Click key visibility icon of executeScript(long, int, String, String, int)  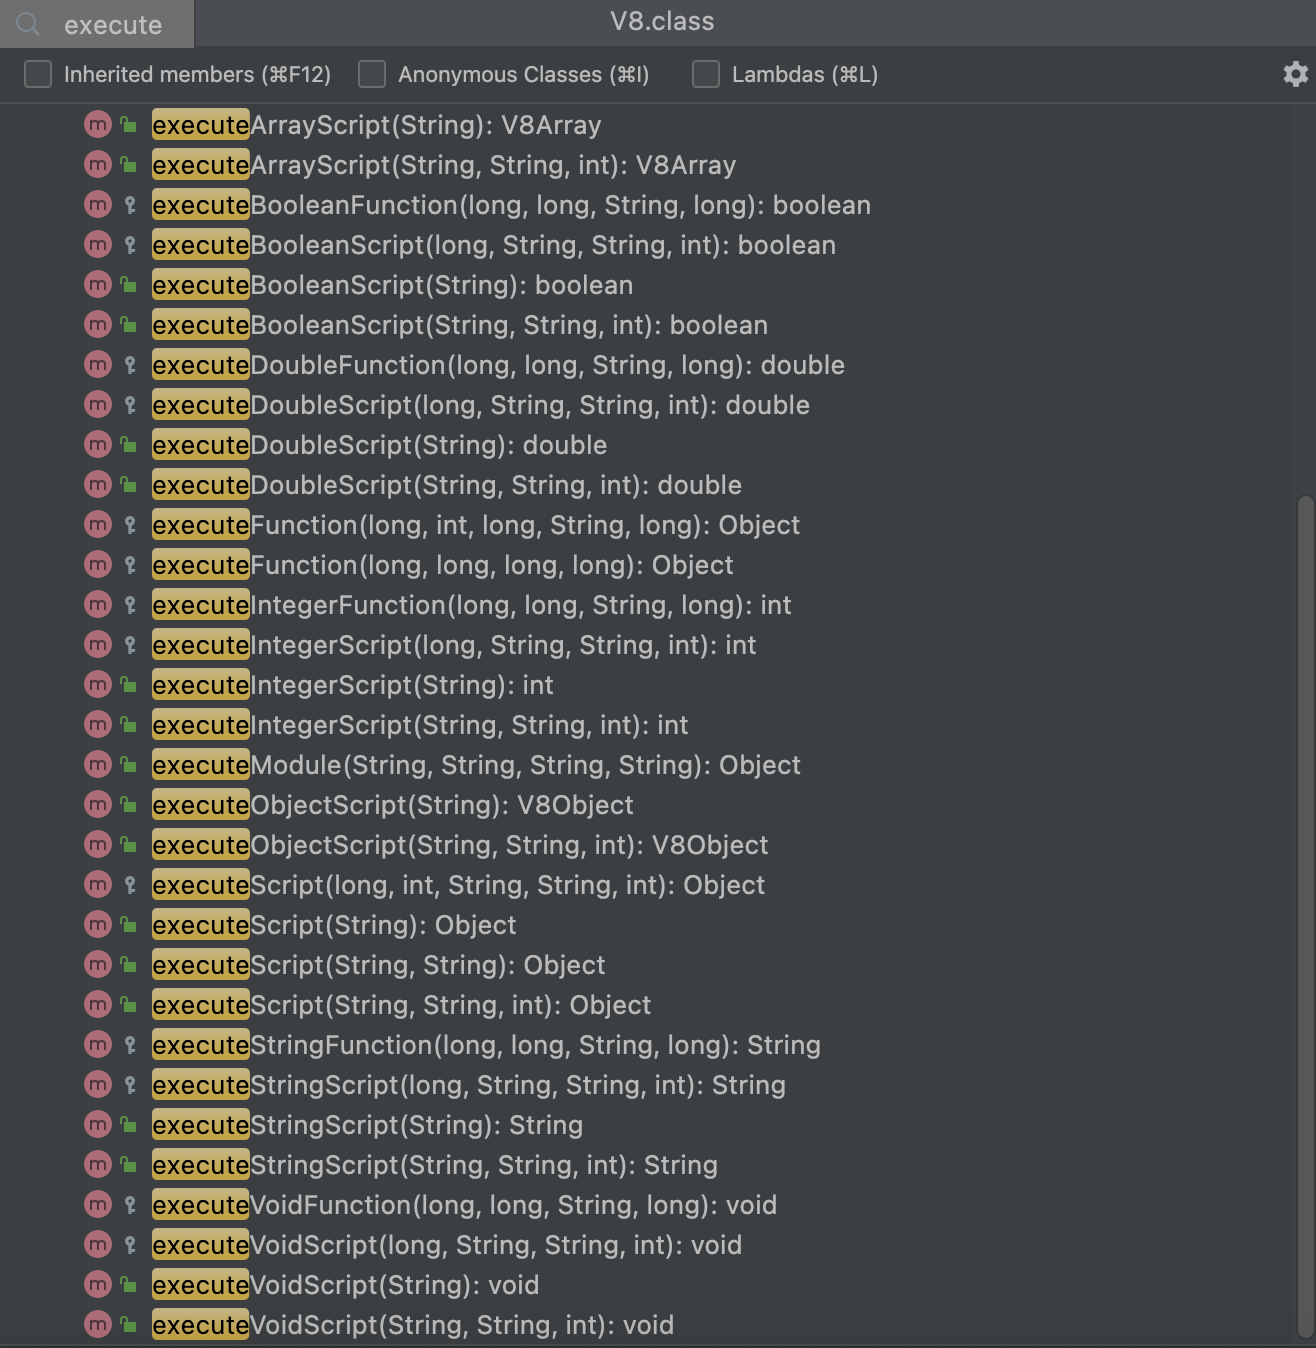click(130, 885)
